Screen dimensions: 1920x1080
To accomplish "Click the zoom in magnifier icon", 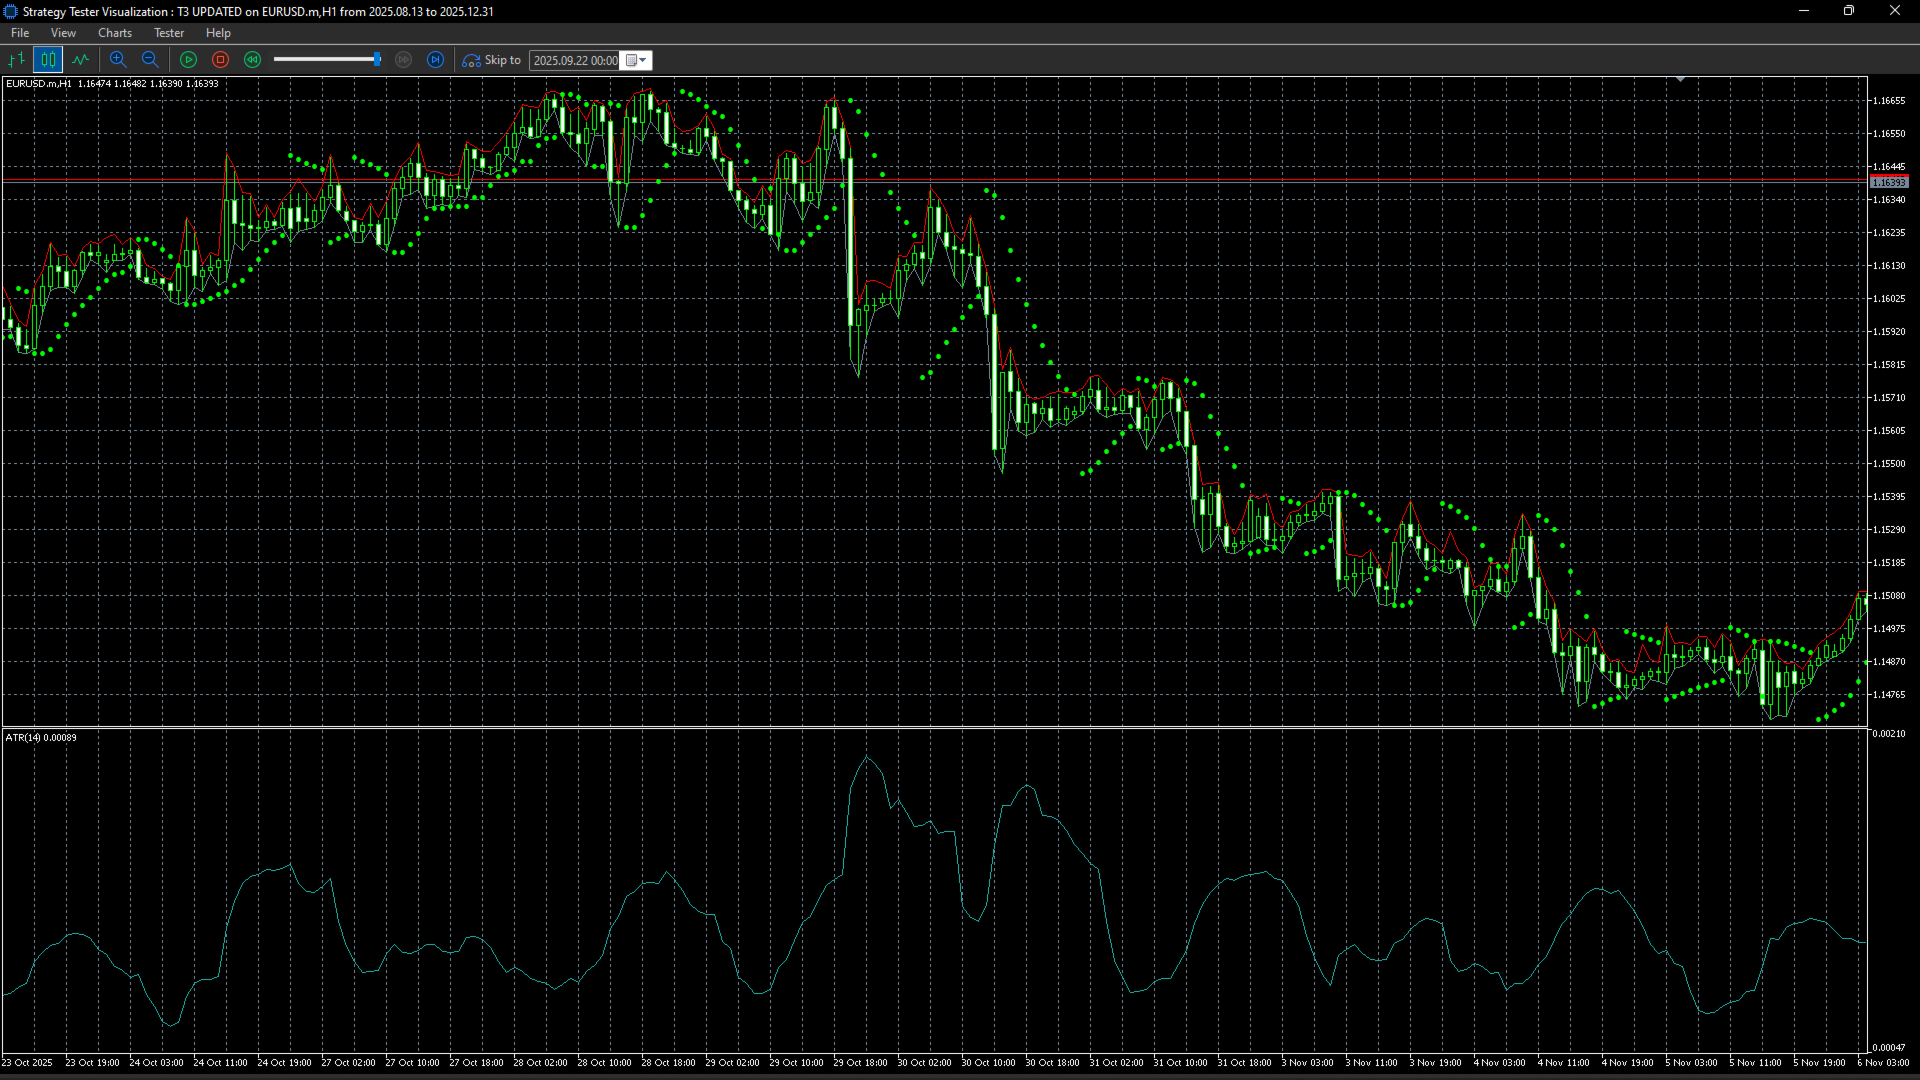I will point(118,60).
